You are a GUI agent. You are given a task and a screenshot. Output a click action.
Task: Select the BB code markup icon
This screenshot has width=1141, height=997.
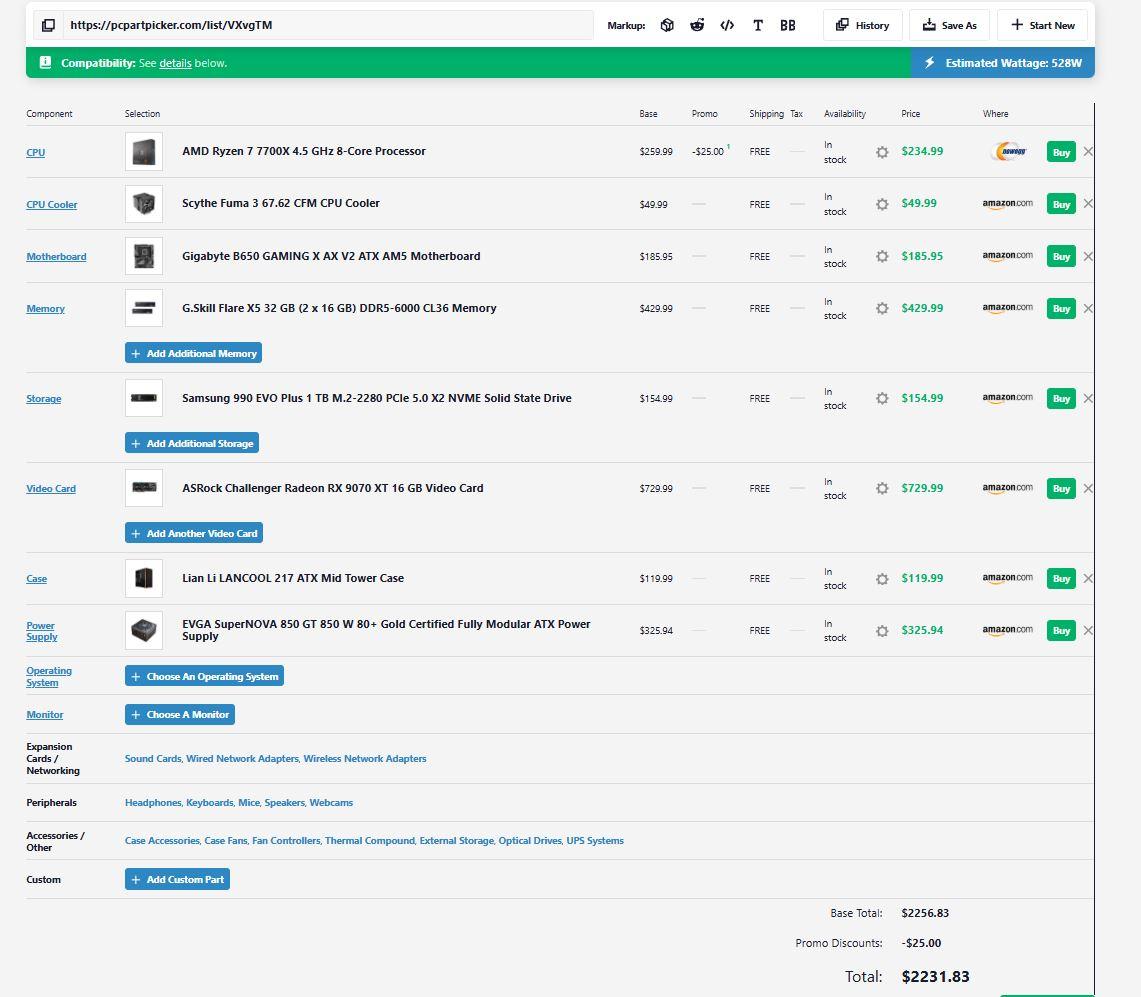tap(787, 25)
